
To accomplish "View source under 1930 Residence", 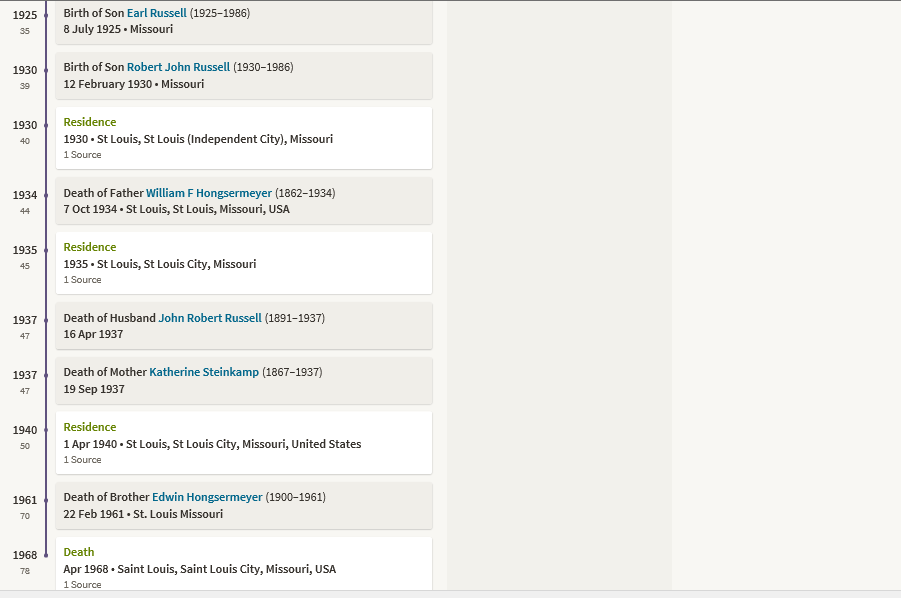I will coord(82,155).
